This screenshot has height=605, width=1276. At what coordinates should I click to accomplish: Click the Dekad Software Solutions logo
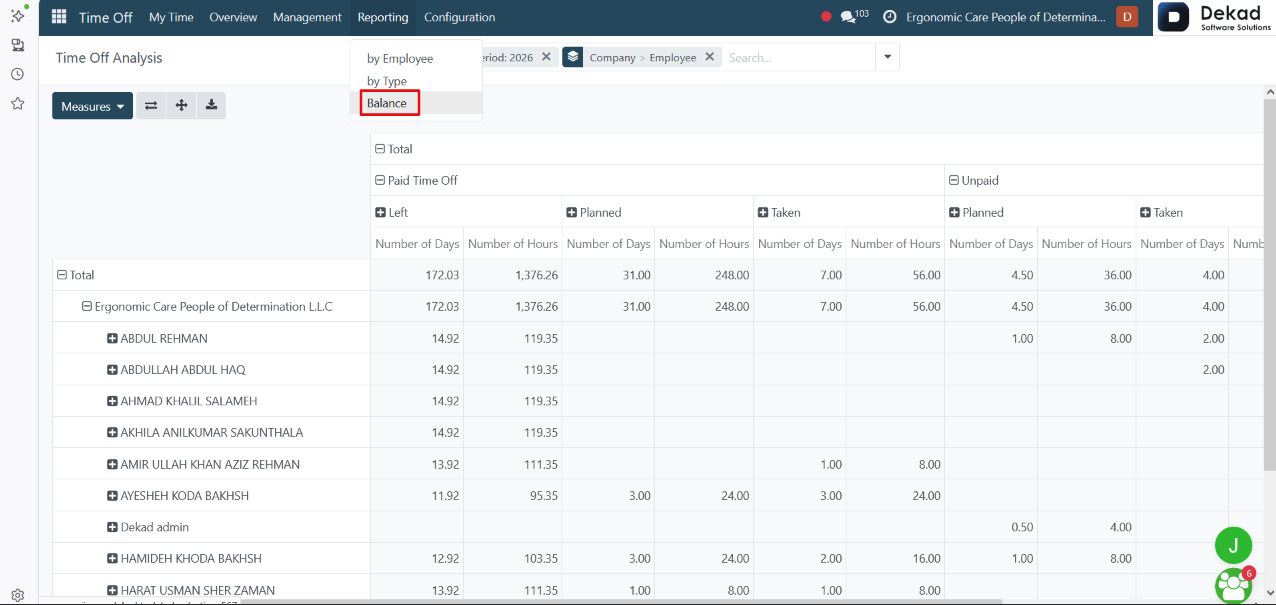[x=1216, y=17]
